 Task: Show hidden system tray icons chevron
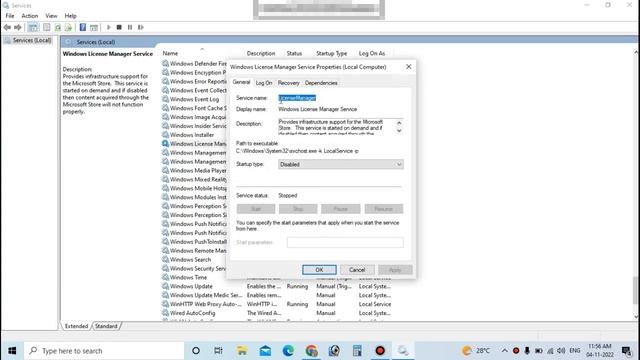click(504, 351)
